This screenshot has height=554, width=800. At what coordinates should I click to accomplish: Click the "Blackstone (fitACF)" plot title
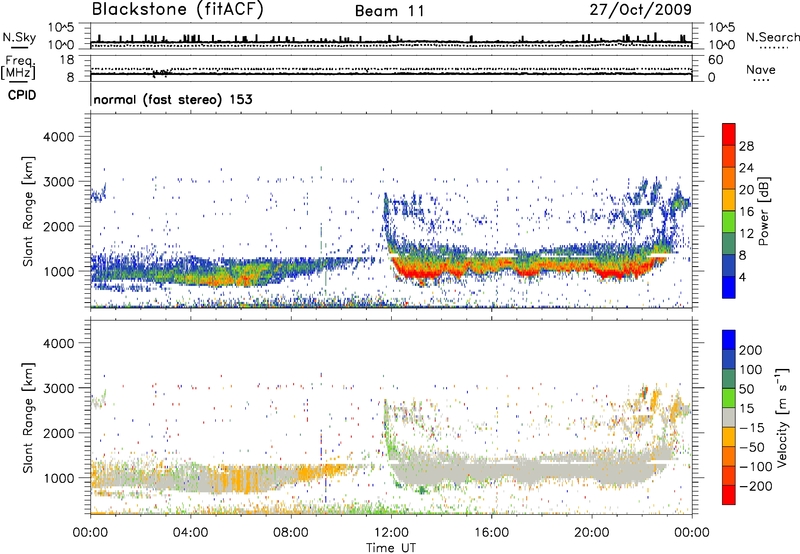[178, 10]
